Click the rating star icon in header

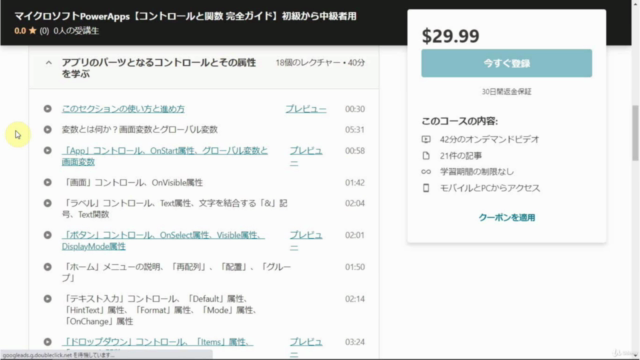tap(33, 31)
